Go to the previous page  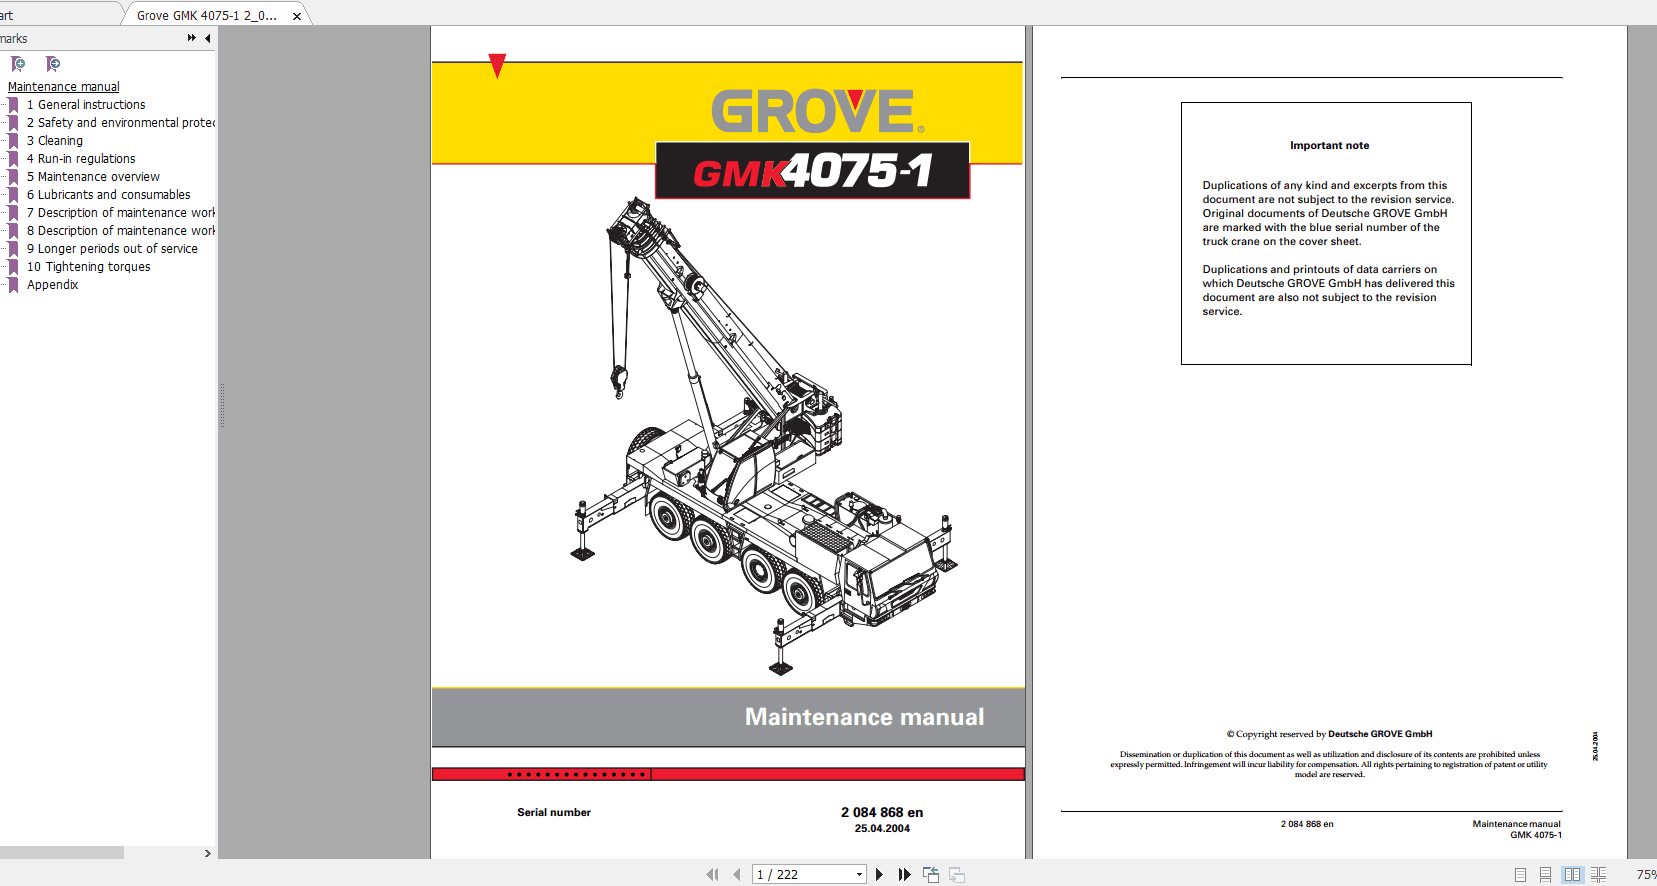tap(737, 874)
